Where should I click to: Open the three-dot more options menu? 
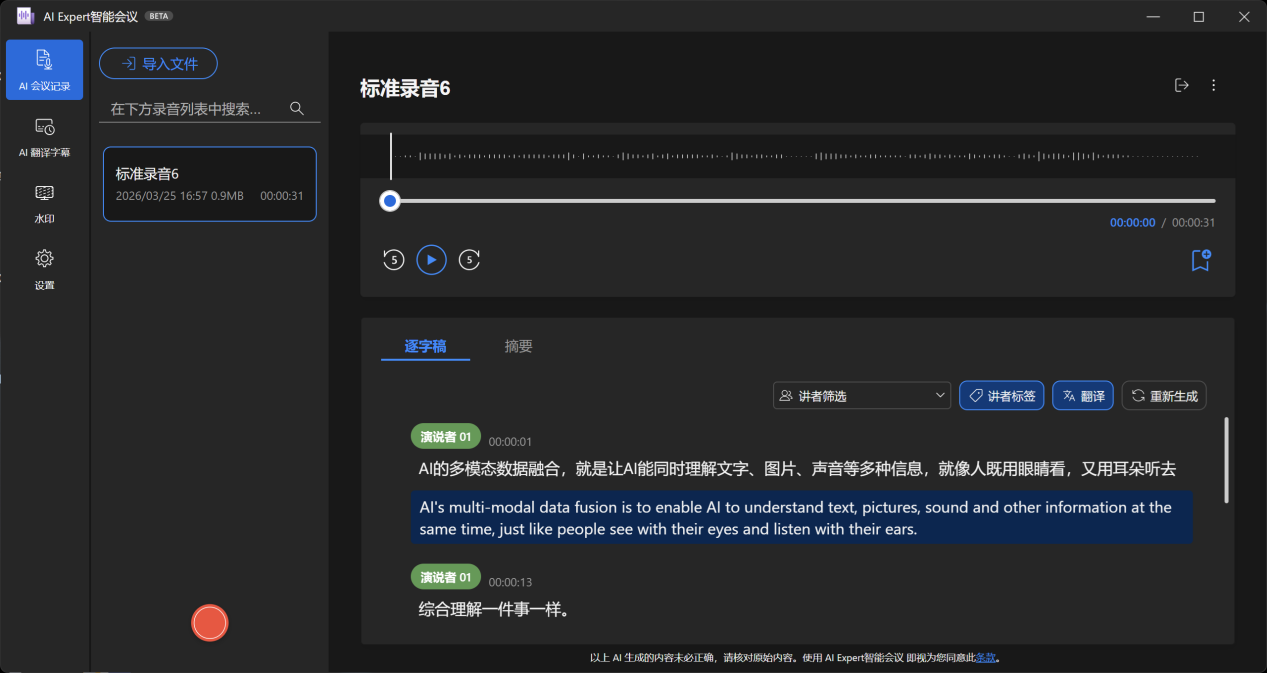(1214, 86)
